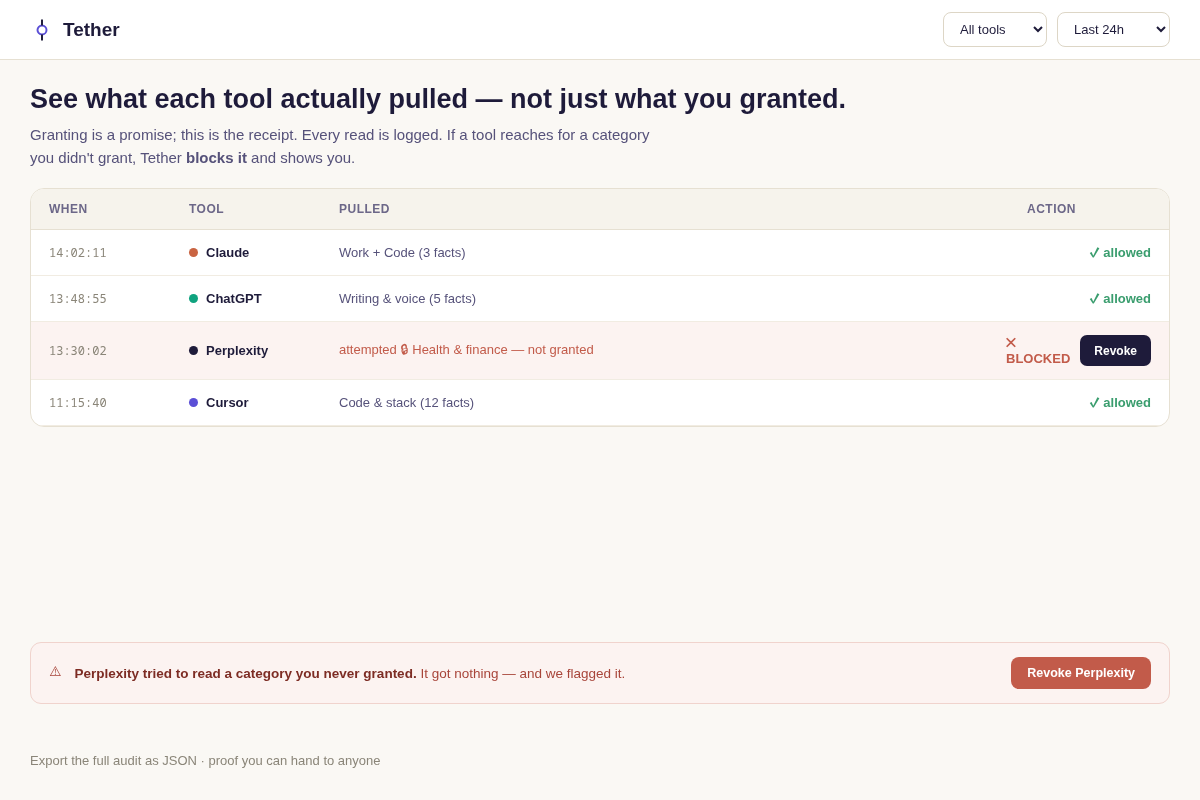Click the main page headline
Image resolution: width=1200 pixels, height=800 pixels.
438,99
